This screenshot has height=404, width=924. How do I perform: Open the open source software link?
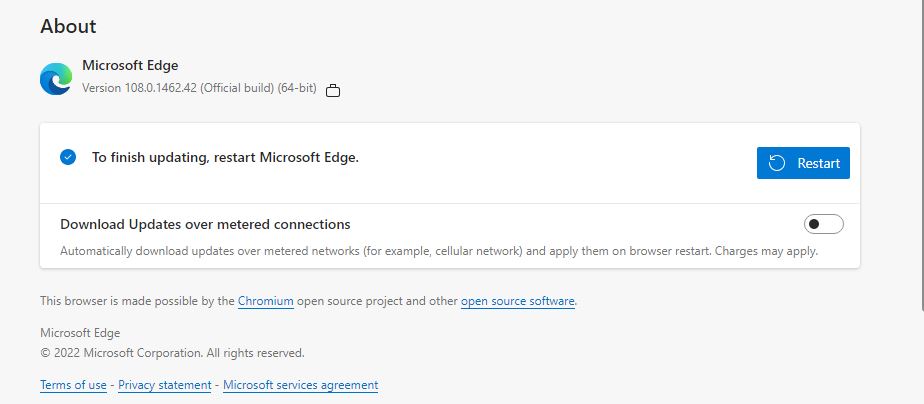[517, 301]
